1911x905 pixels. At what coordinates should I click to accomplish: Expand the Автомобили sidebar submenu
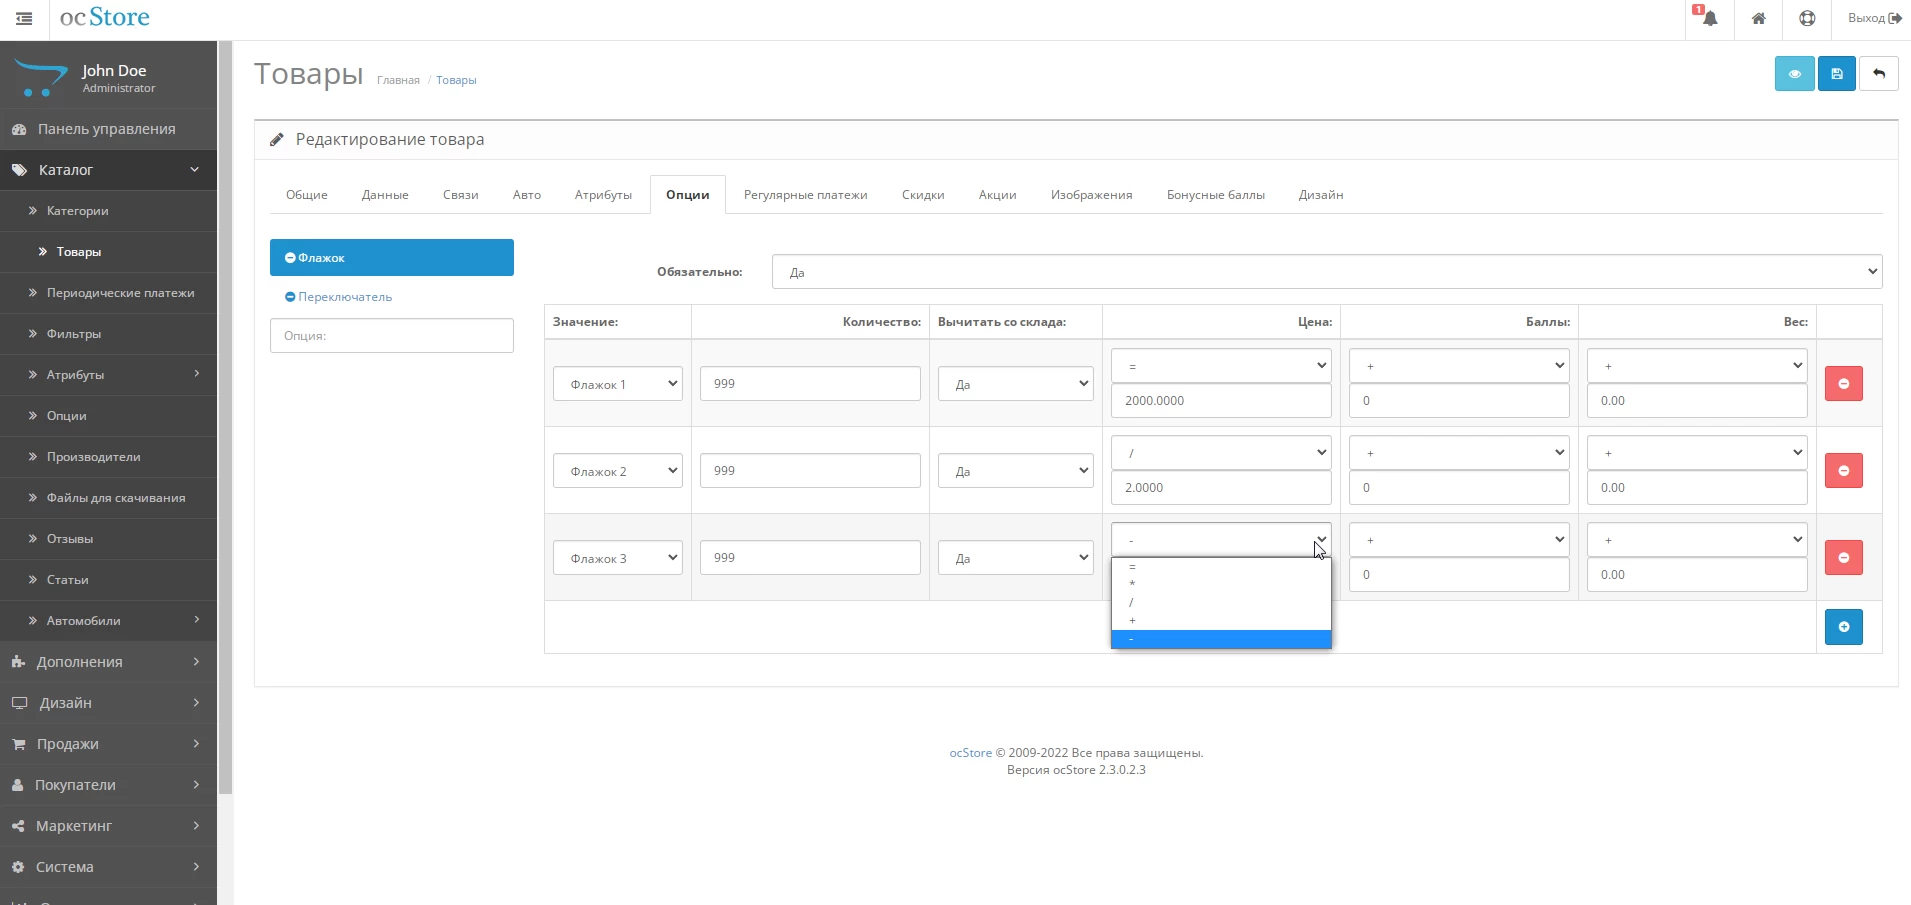point(108,621)
